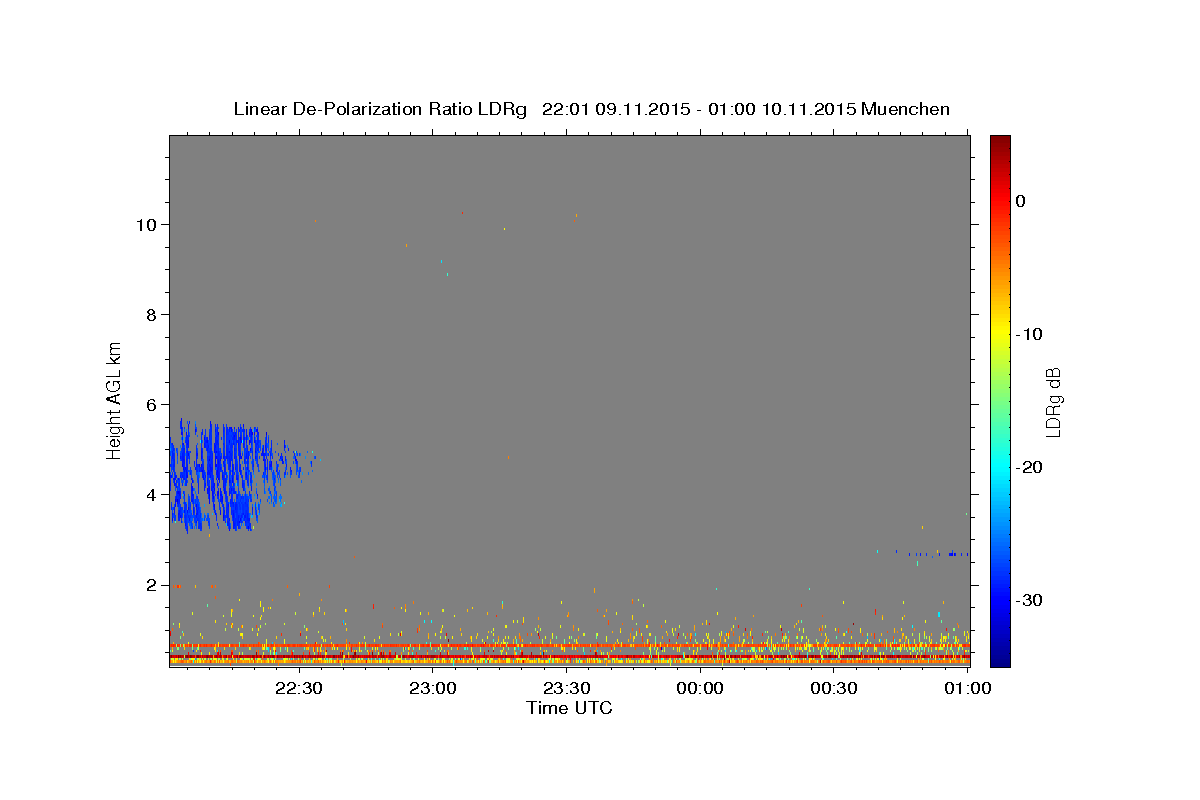
Task: Click the 'LDRg dB' colorbar label
Action: coord(1053,402)
